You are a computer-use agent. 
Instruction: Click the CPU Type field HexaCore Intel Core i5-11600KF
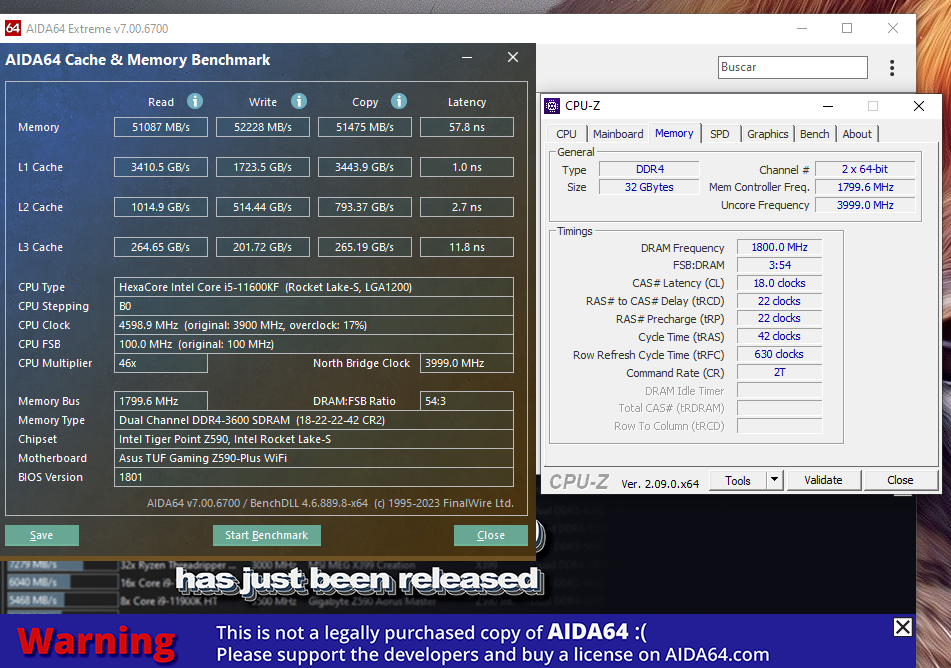pos(314,287)
